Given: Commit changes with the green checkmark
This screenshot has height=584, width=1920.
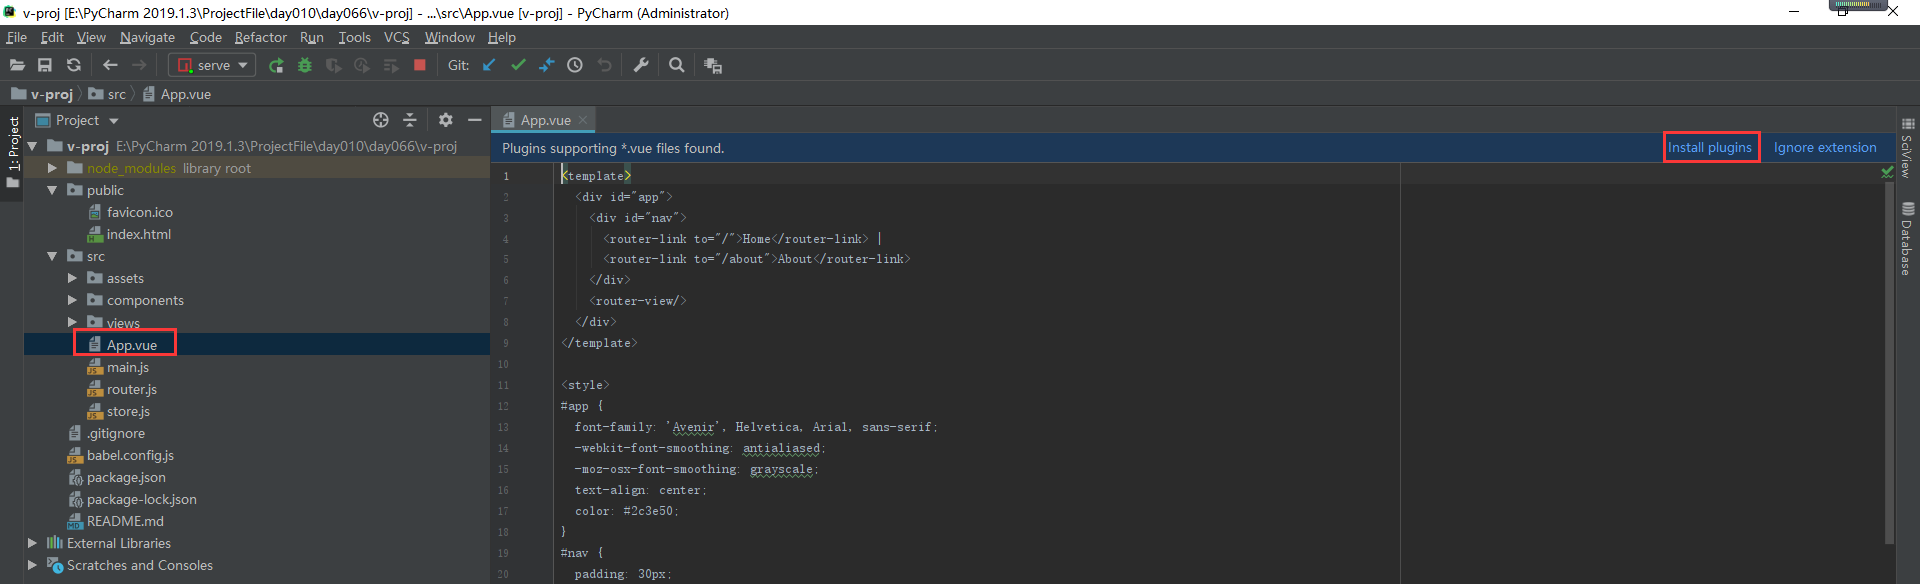Looking at the screenshot, I should tap(518, 65).
